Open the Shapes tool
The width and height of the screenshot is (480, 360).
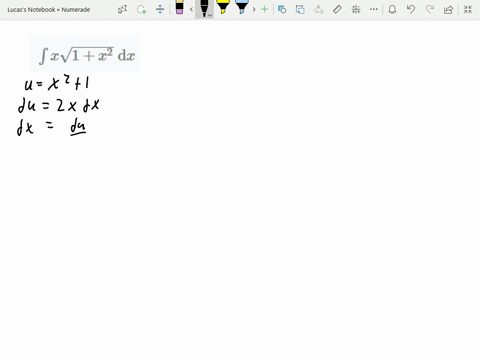(x=282, y=9)
